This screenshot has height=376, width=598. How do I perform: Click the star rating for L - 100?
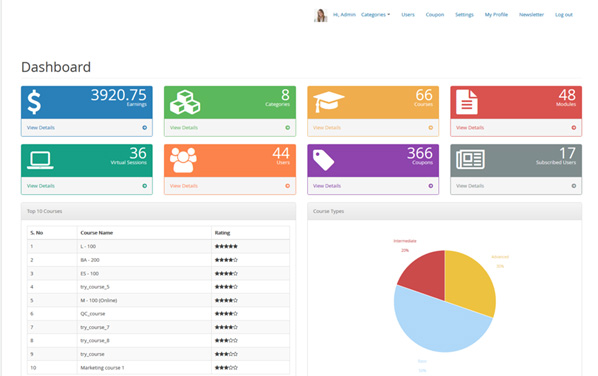point(226,246)
